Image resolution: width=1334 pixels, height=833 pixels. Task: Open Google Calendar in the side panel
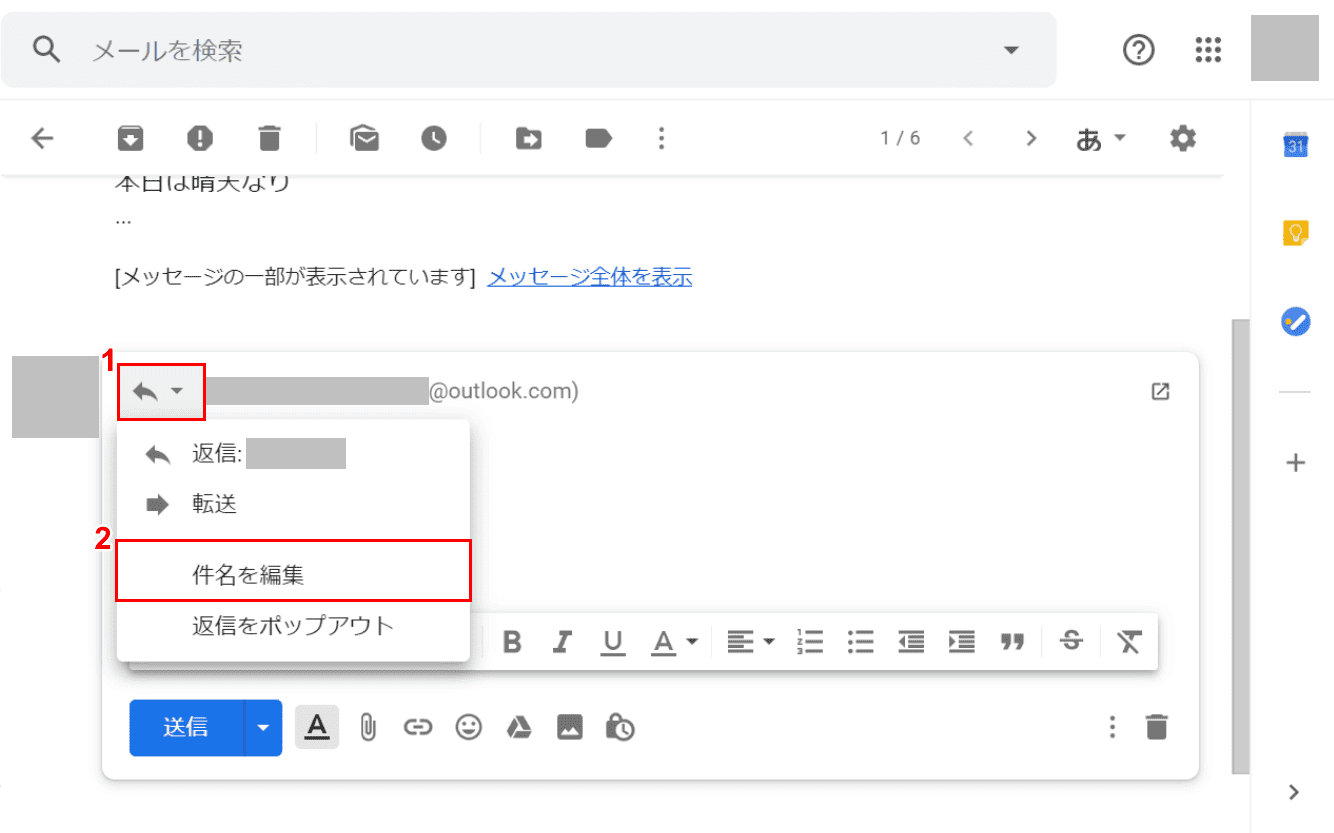1296,145
